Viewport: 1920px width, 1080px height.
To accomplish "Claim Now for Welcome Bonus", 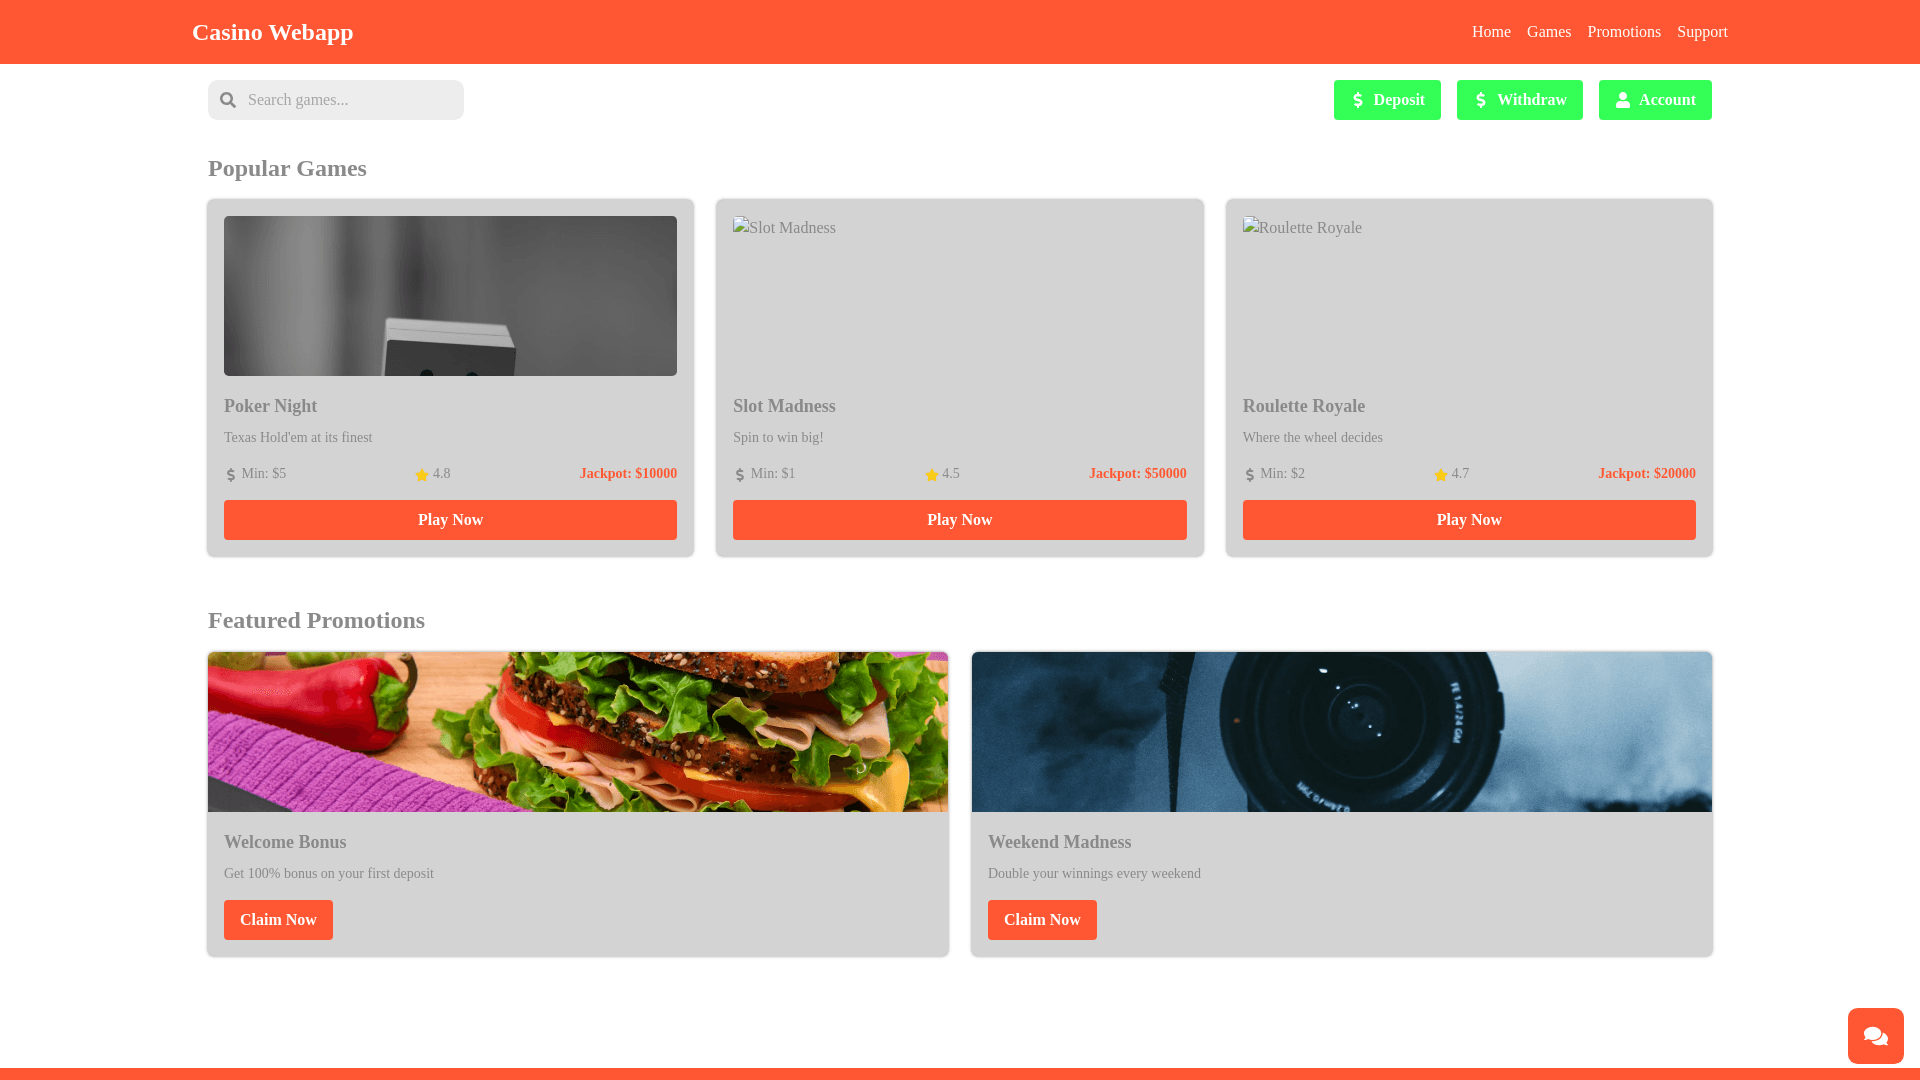I will (x=278, y=920).
